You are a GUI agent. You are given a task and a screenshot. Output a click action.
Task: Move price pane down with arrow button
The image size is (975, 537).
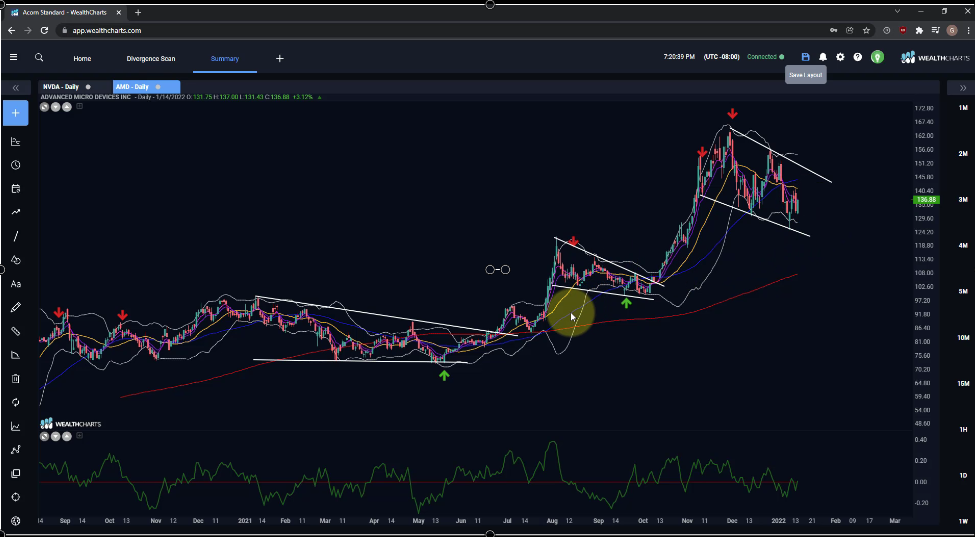tap(56, 107)
